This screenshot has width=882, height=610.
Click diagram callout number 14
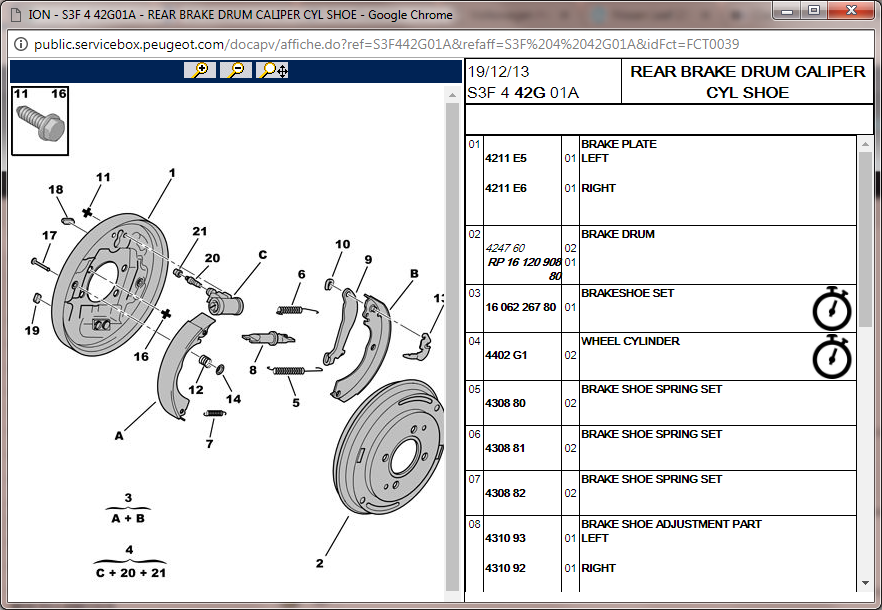point(233,399)
